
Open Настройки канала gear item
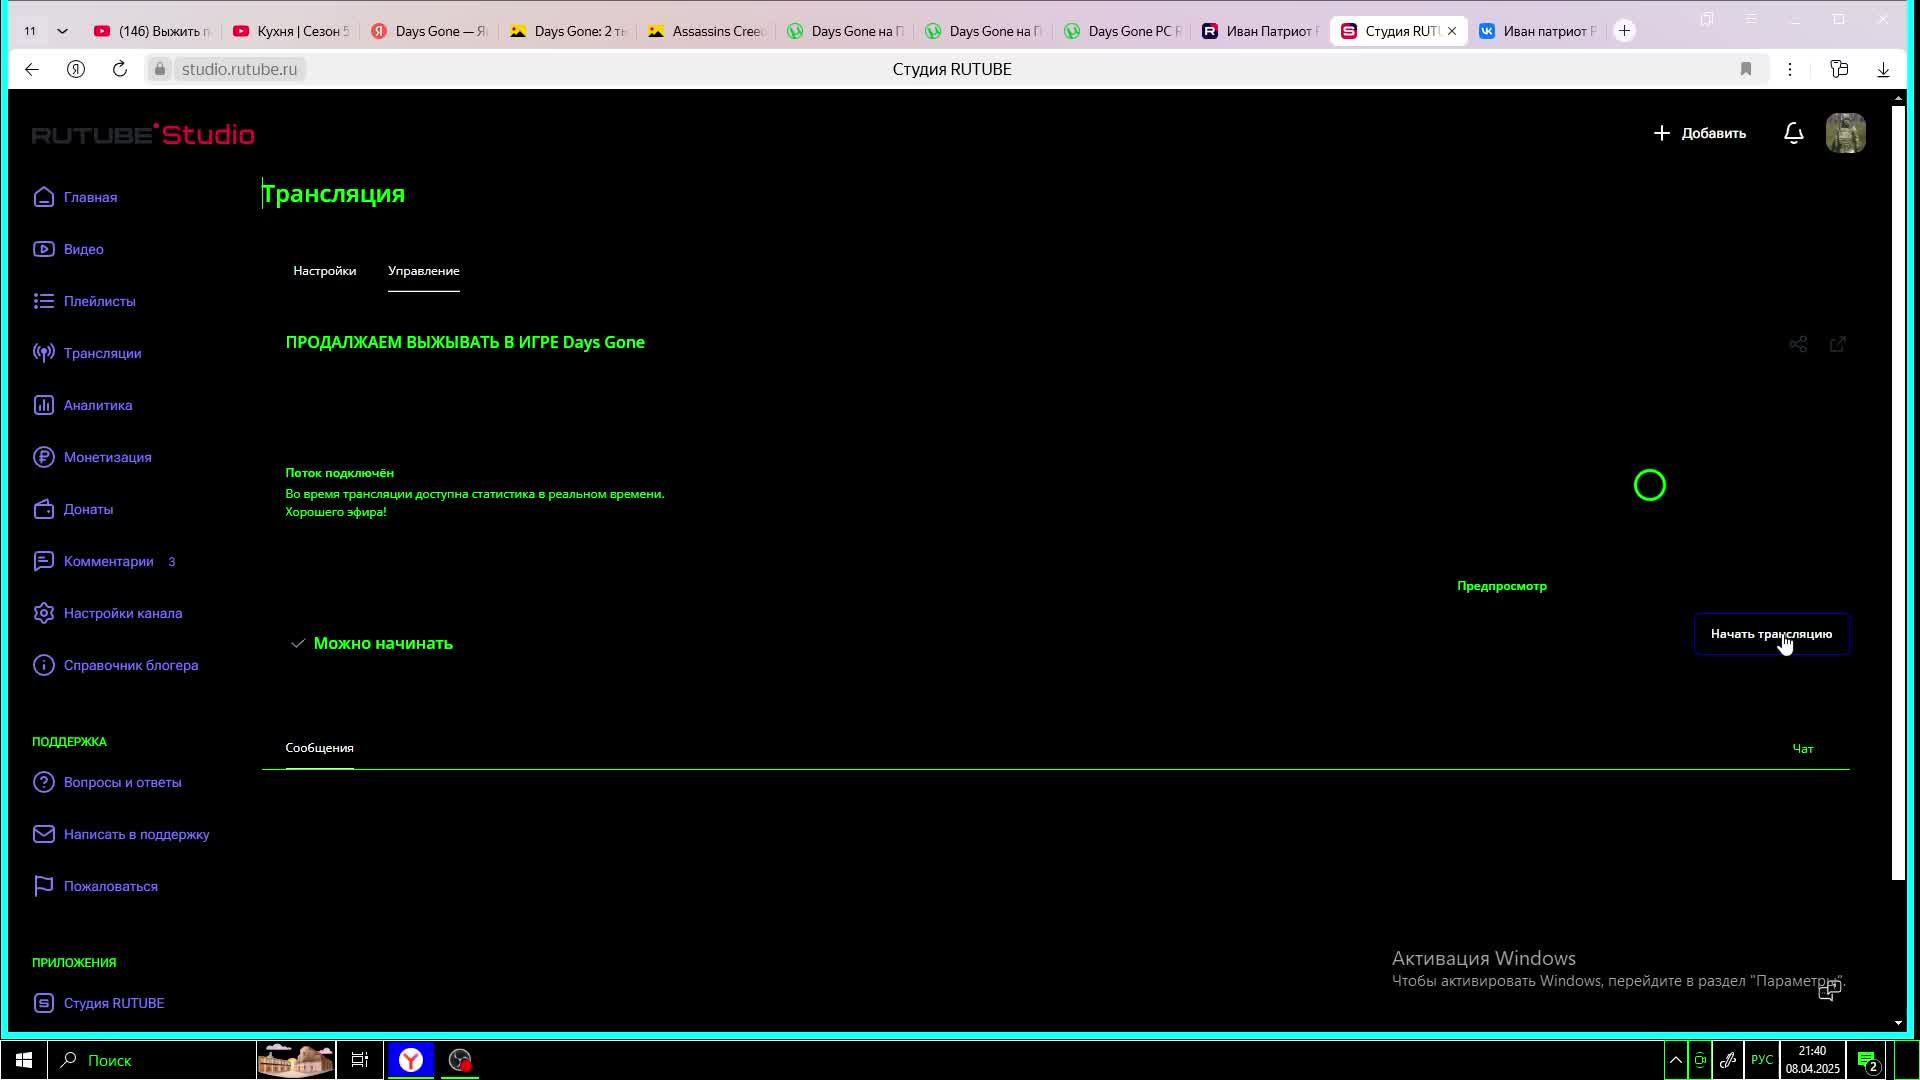coord(122,613)
